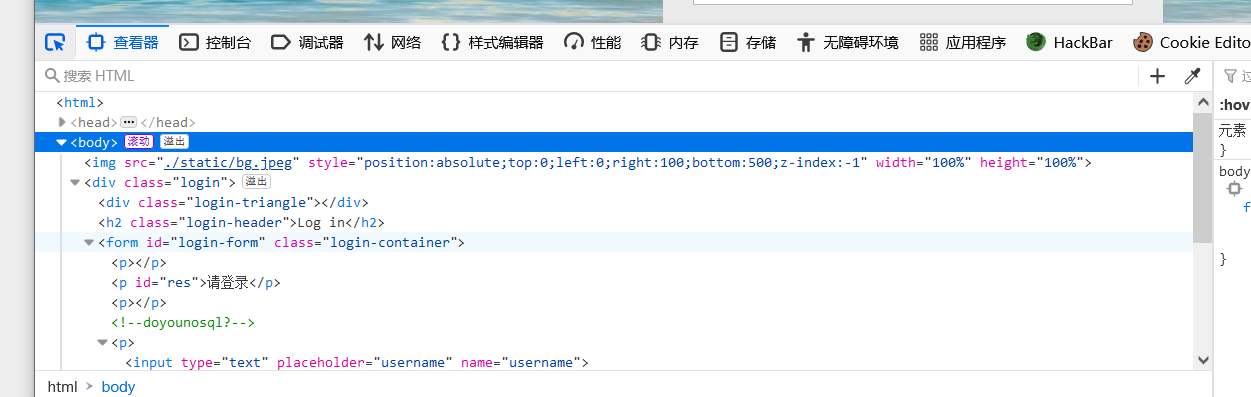Open the HackBar extension tab
Image resolution: width=1251 pixels, height=397 pixels.
click(1070, 42)
